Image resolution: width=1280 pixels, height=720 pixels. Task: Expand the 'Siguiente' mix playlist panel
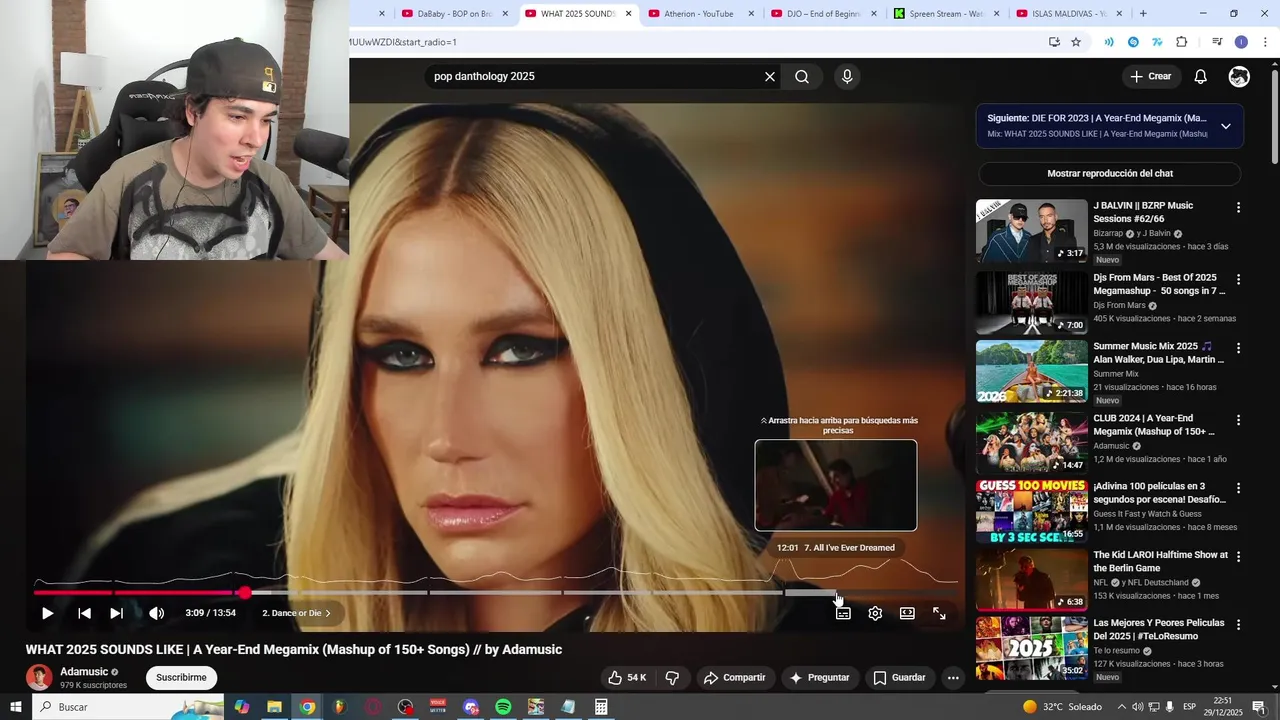click(x=1226, y=126)
